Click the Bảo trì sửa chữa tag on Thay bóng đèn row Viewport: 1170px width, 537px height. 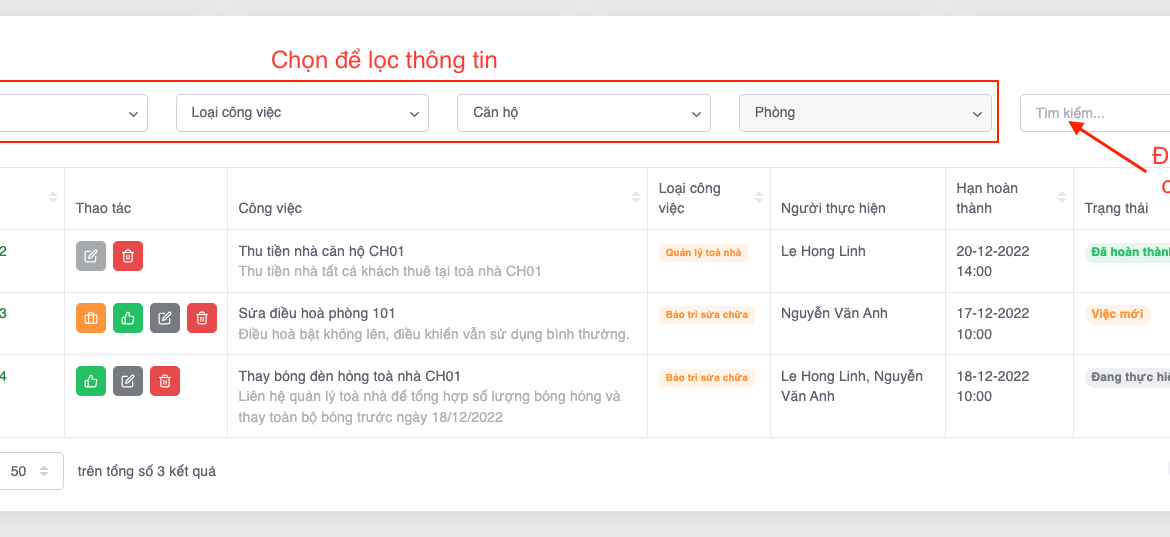[706, 378]
